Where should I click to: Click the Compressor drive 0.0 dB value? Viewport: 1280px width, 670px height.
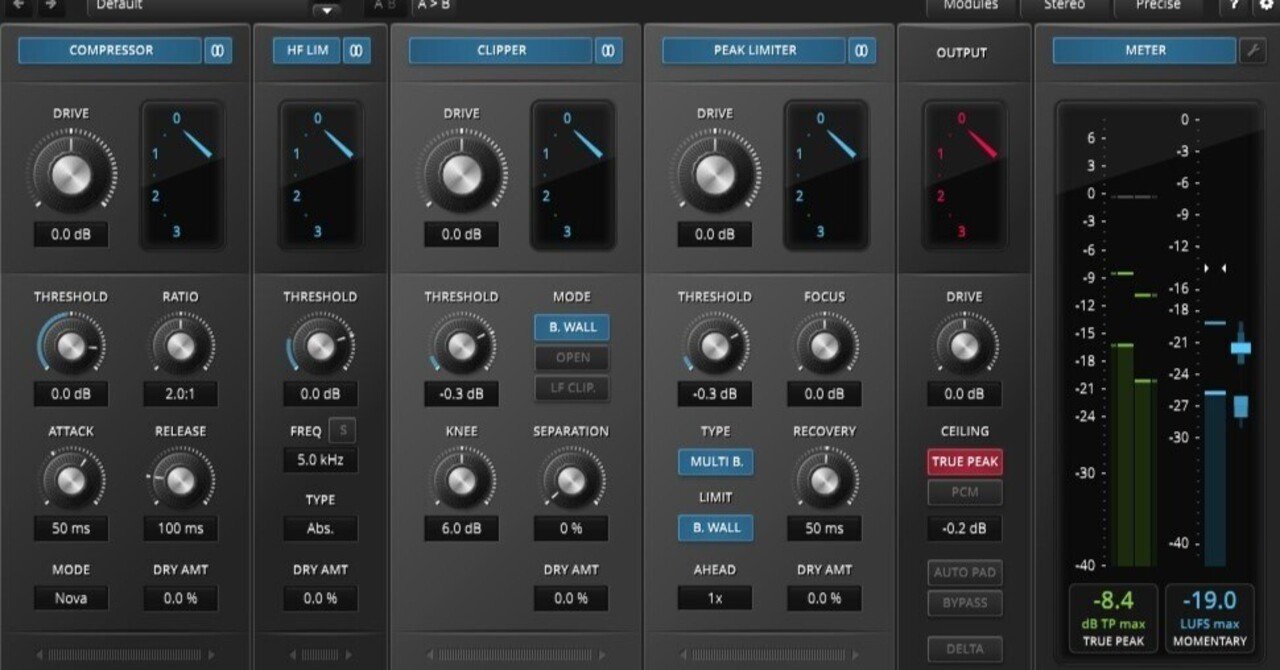tap(71, 235)
